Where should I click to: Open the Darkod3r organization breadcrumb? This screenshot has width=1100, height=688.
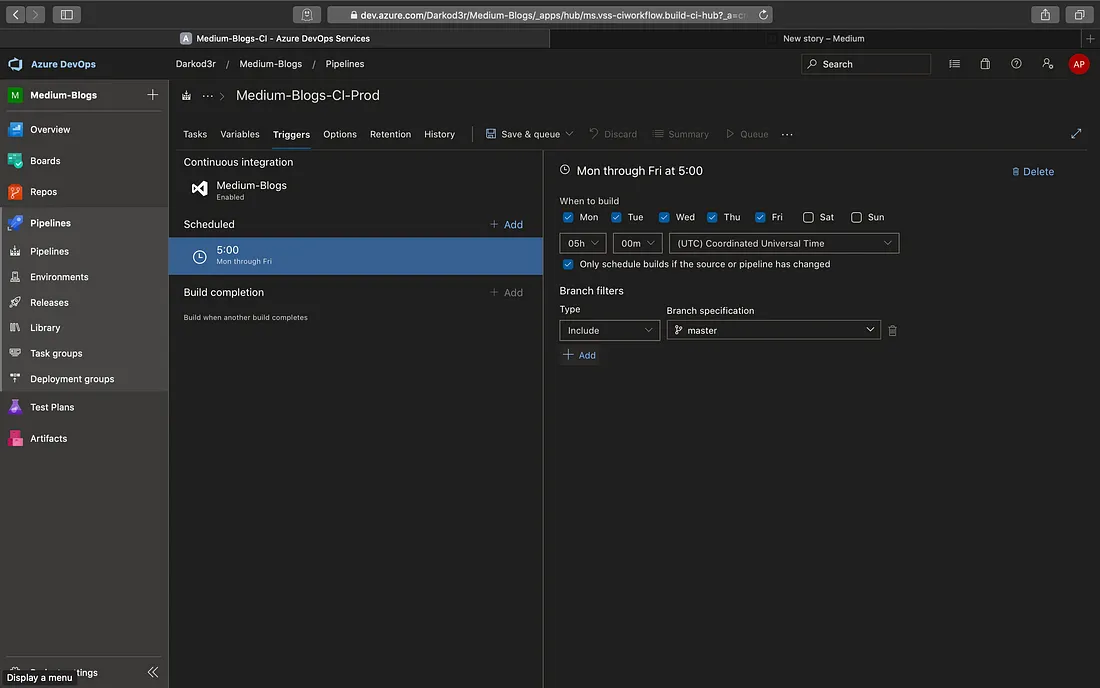tap(196, 64)
